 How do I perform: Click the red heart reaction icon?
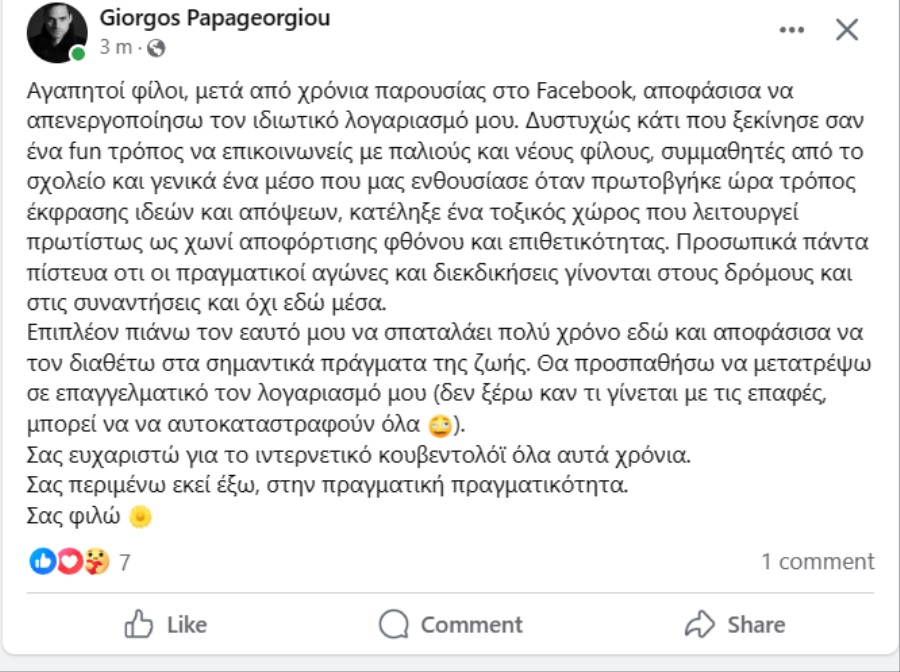click(x=68, y=562)
